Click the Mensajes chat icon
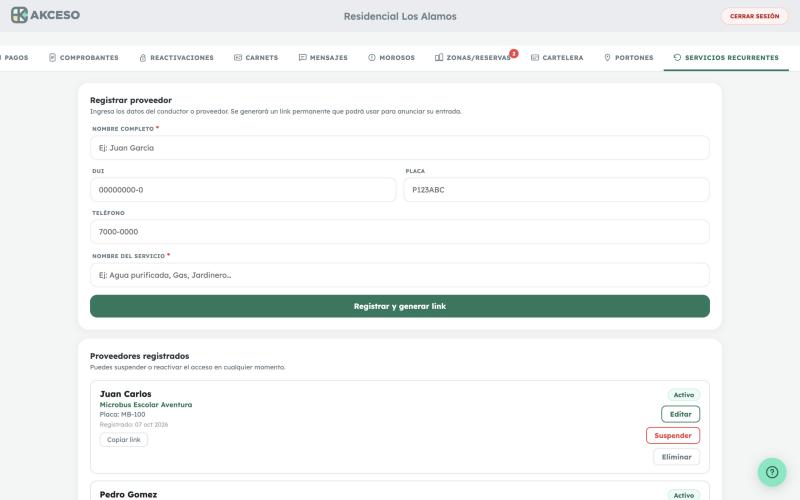 click(303, 58)
